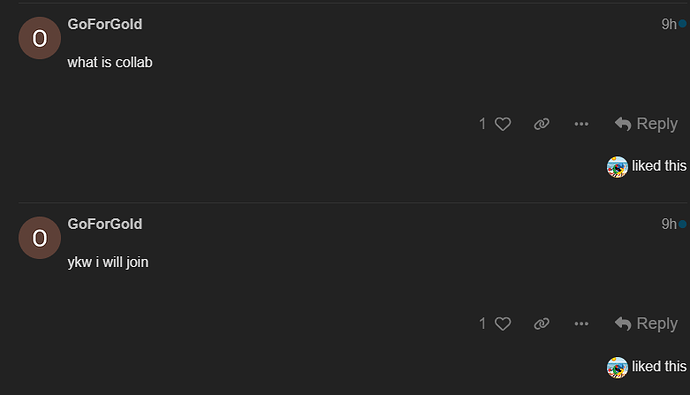The image size is (690, 395).
Task: Open GoForGold avatar on first post
Action: (40, 38)
